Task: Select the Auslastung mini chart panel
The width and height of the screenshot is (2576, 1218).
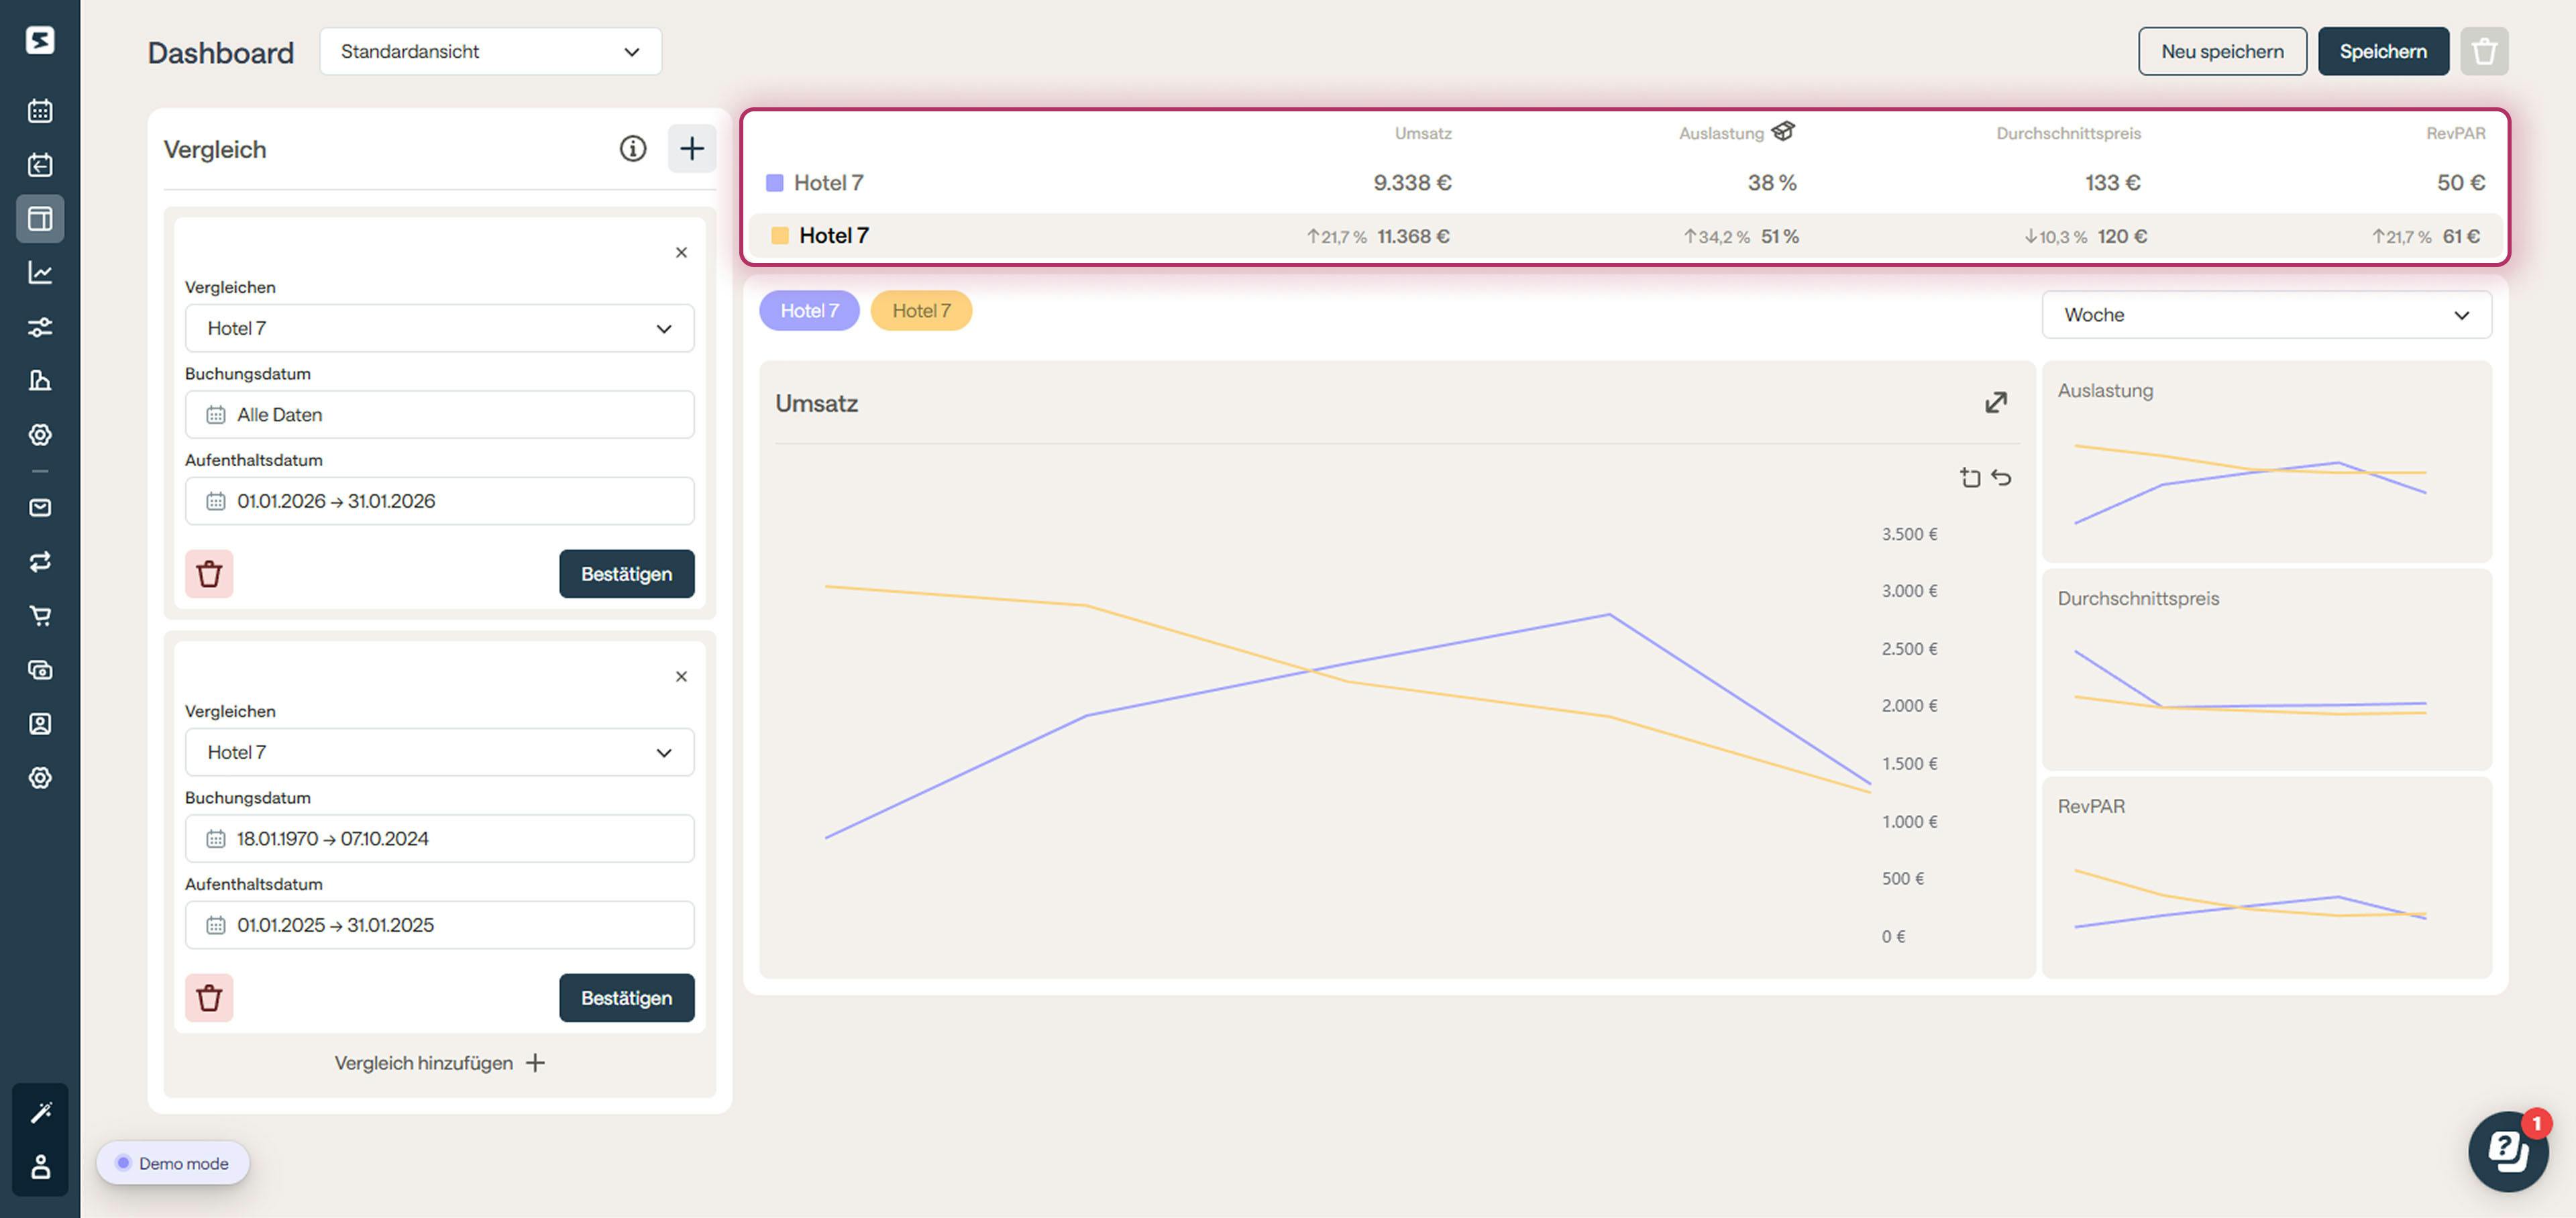Action: coord(2265,462)
